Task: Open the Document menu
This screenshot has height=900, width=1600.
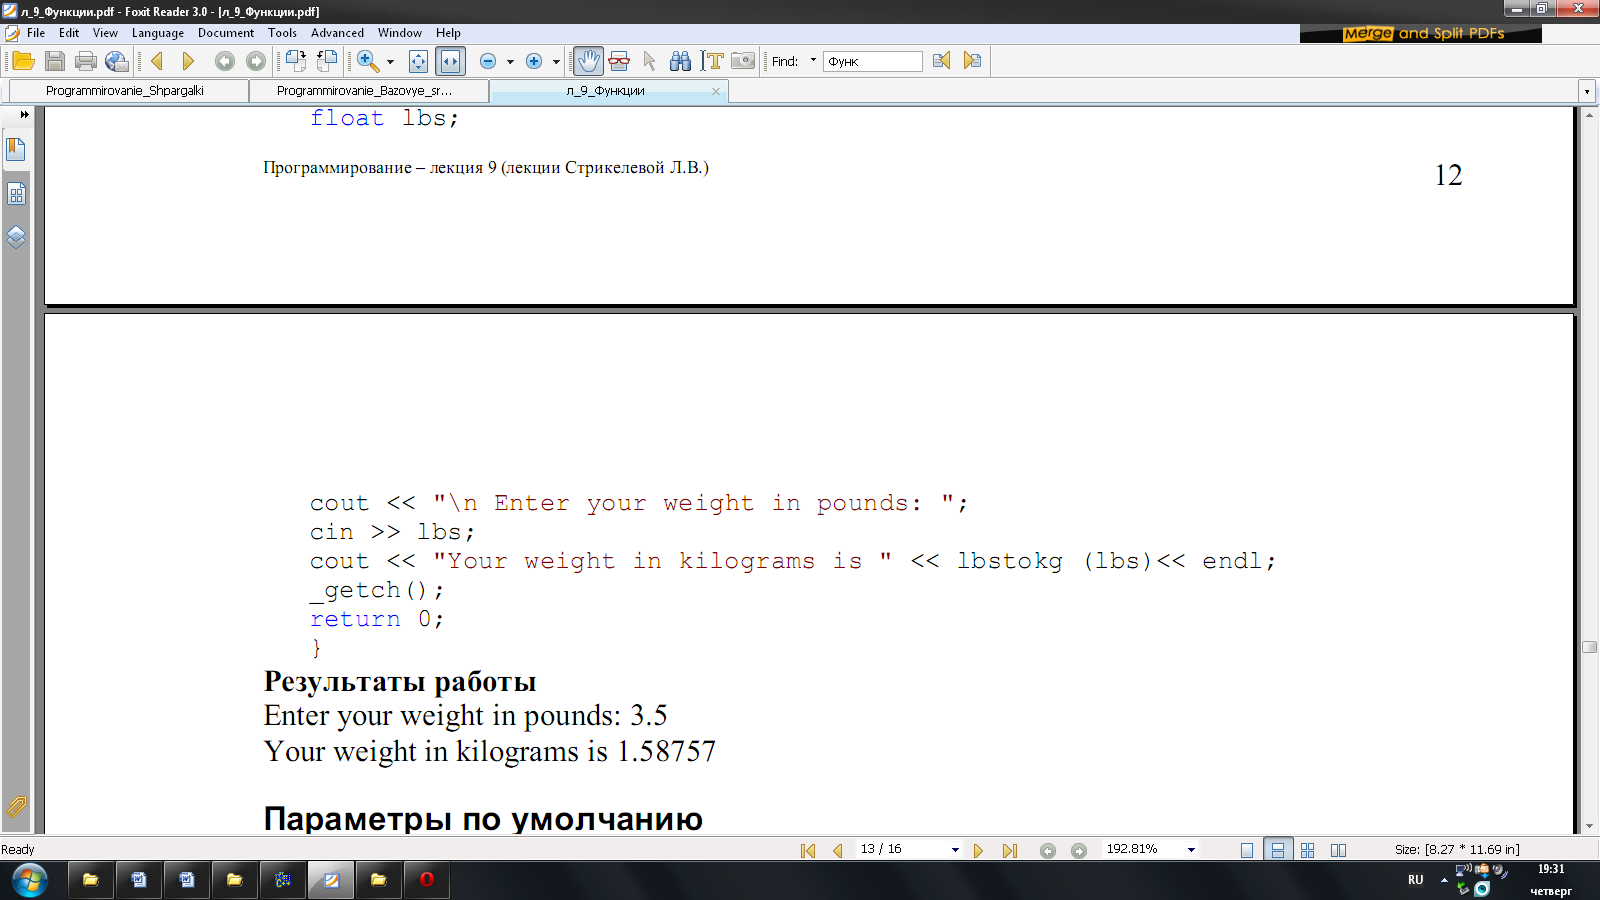Action: (x=226, y=33)
